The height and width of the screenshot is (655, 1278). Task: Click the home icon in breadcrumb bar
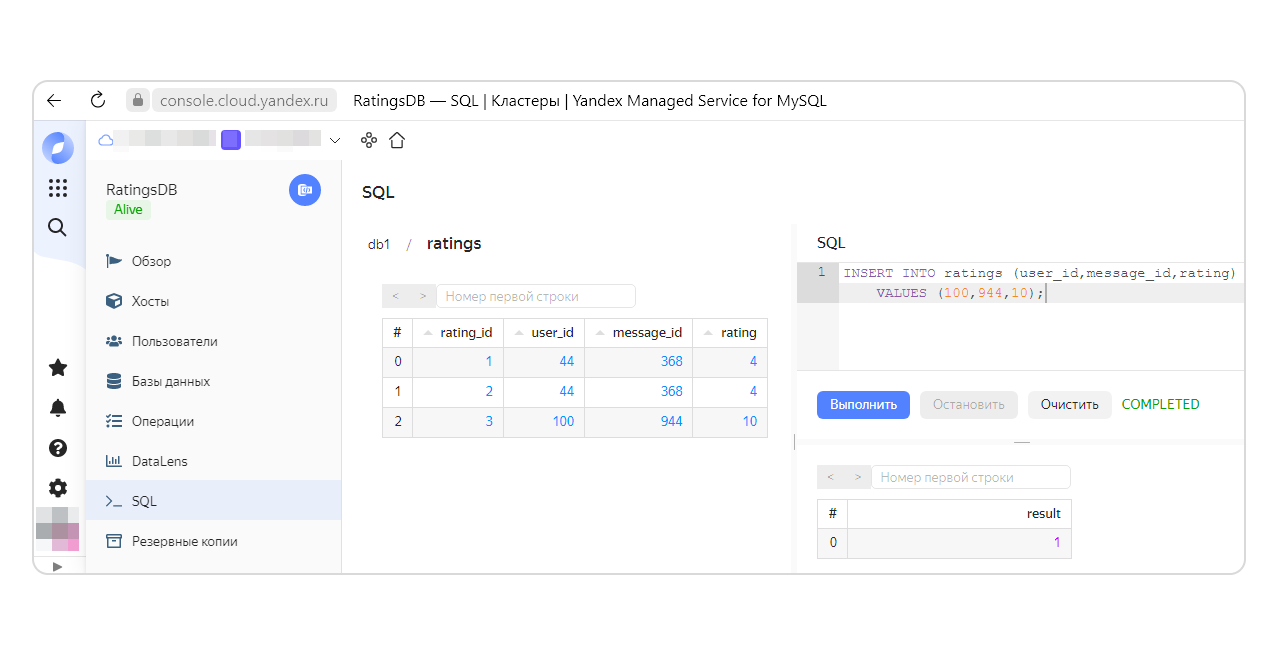click(397, 141)
